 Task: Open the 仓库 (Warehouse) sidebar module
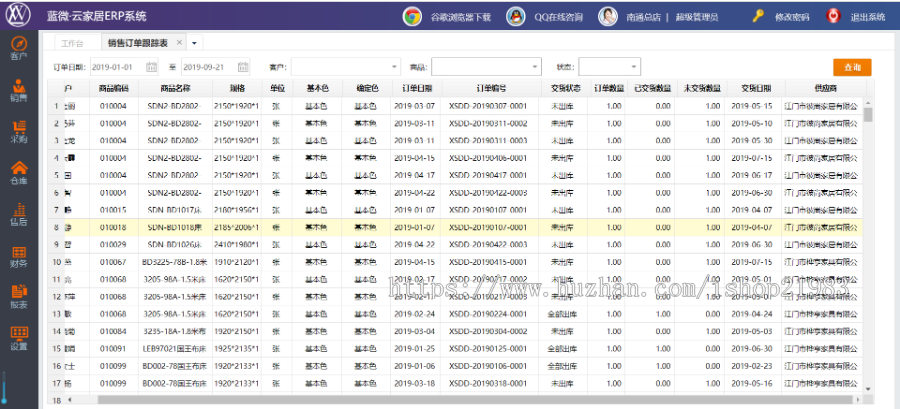(18, 172)
